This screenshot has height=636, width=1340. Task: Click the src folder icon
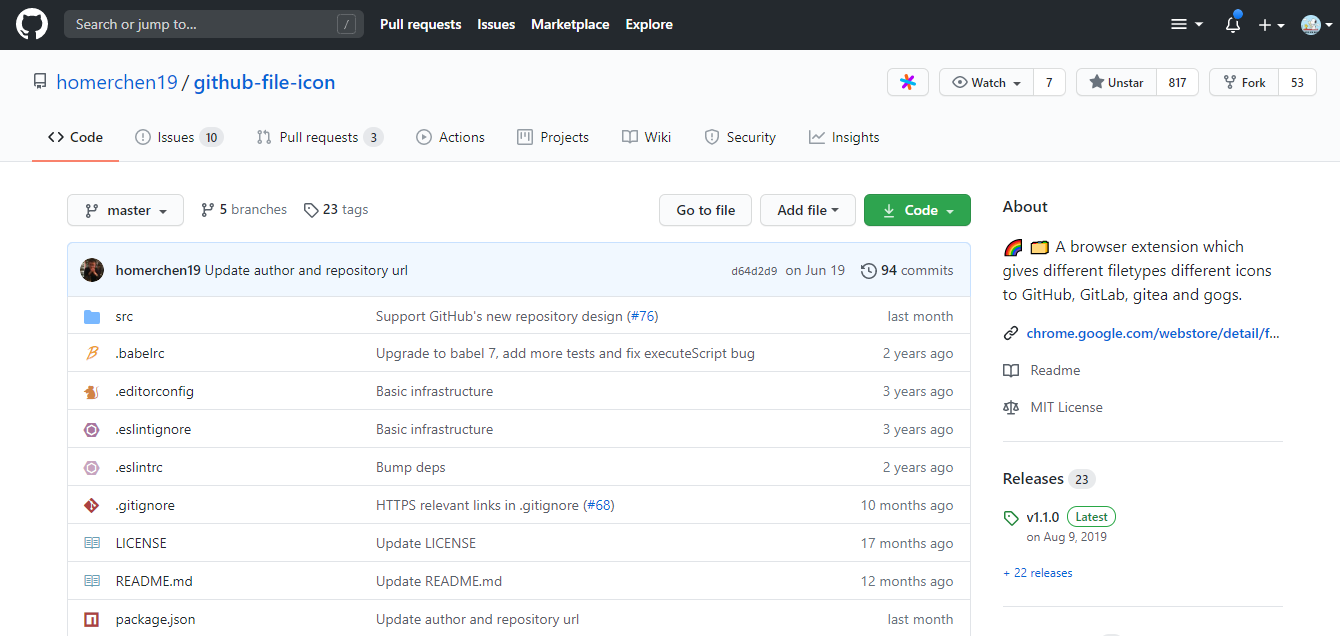click(92, 316)
